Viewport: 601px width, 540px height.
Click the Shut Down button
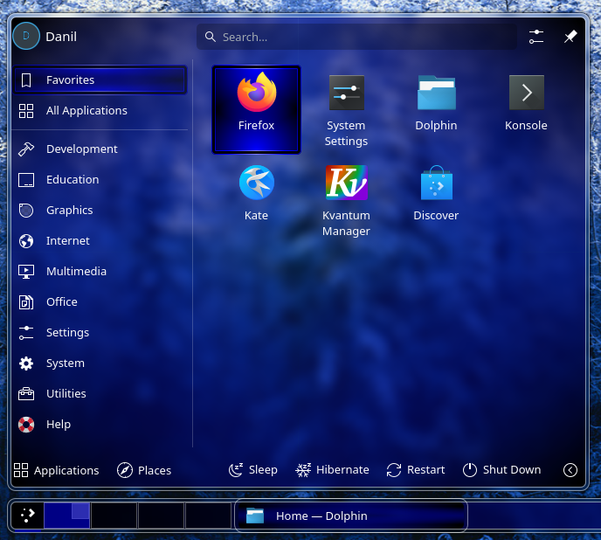(x=502, y=470)
